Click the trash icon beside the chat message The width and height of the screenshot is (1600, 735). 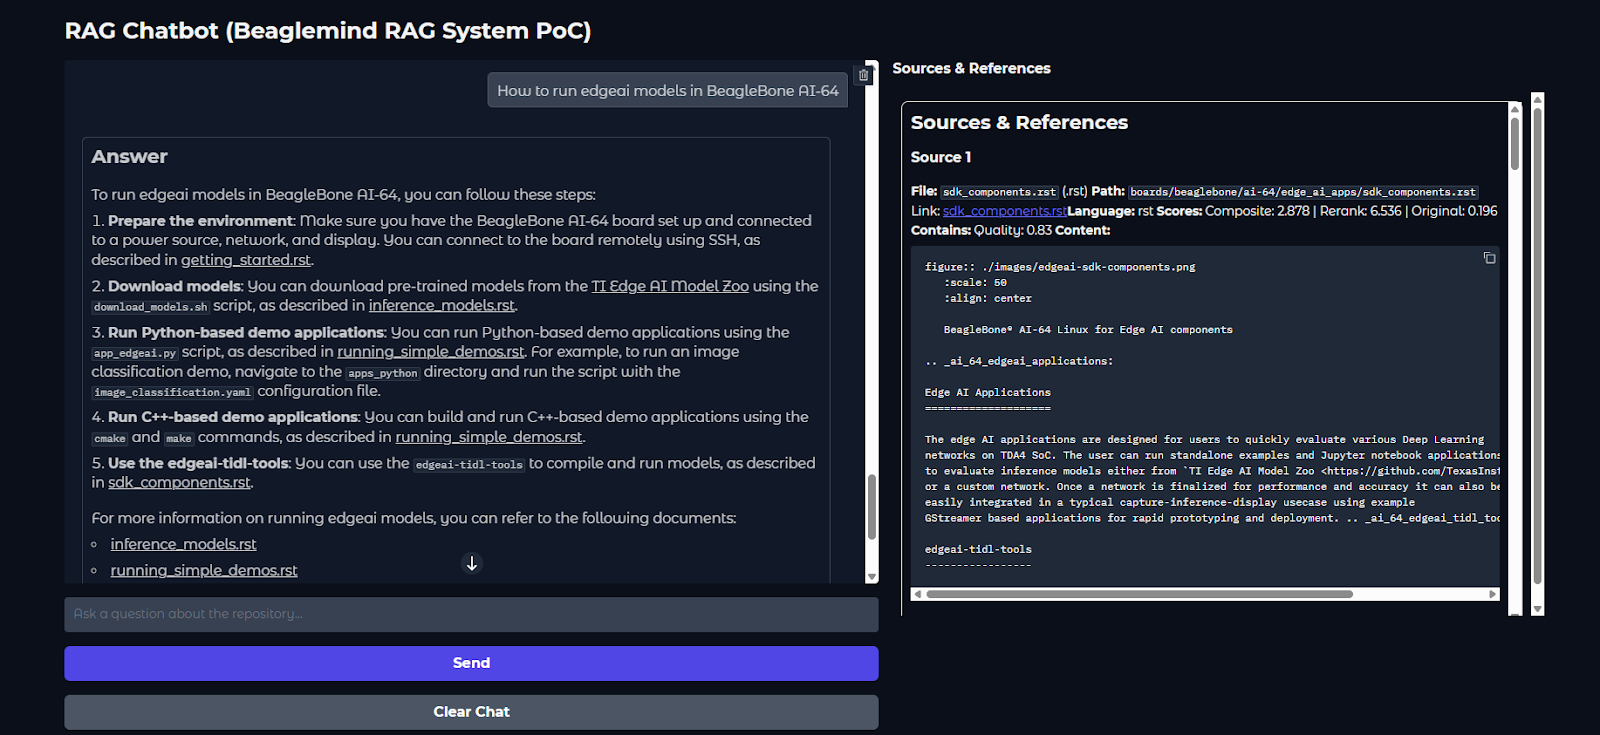click(x=864, y=75)
